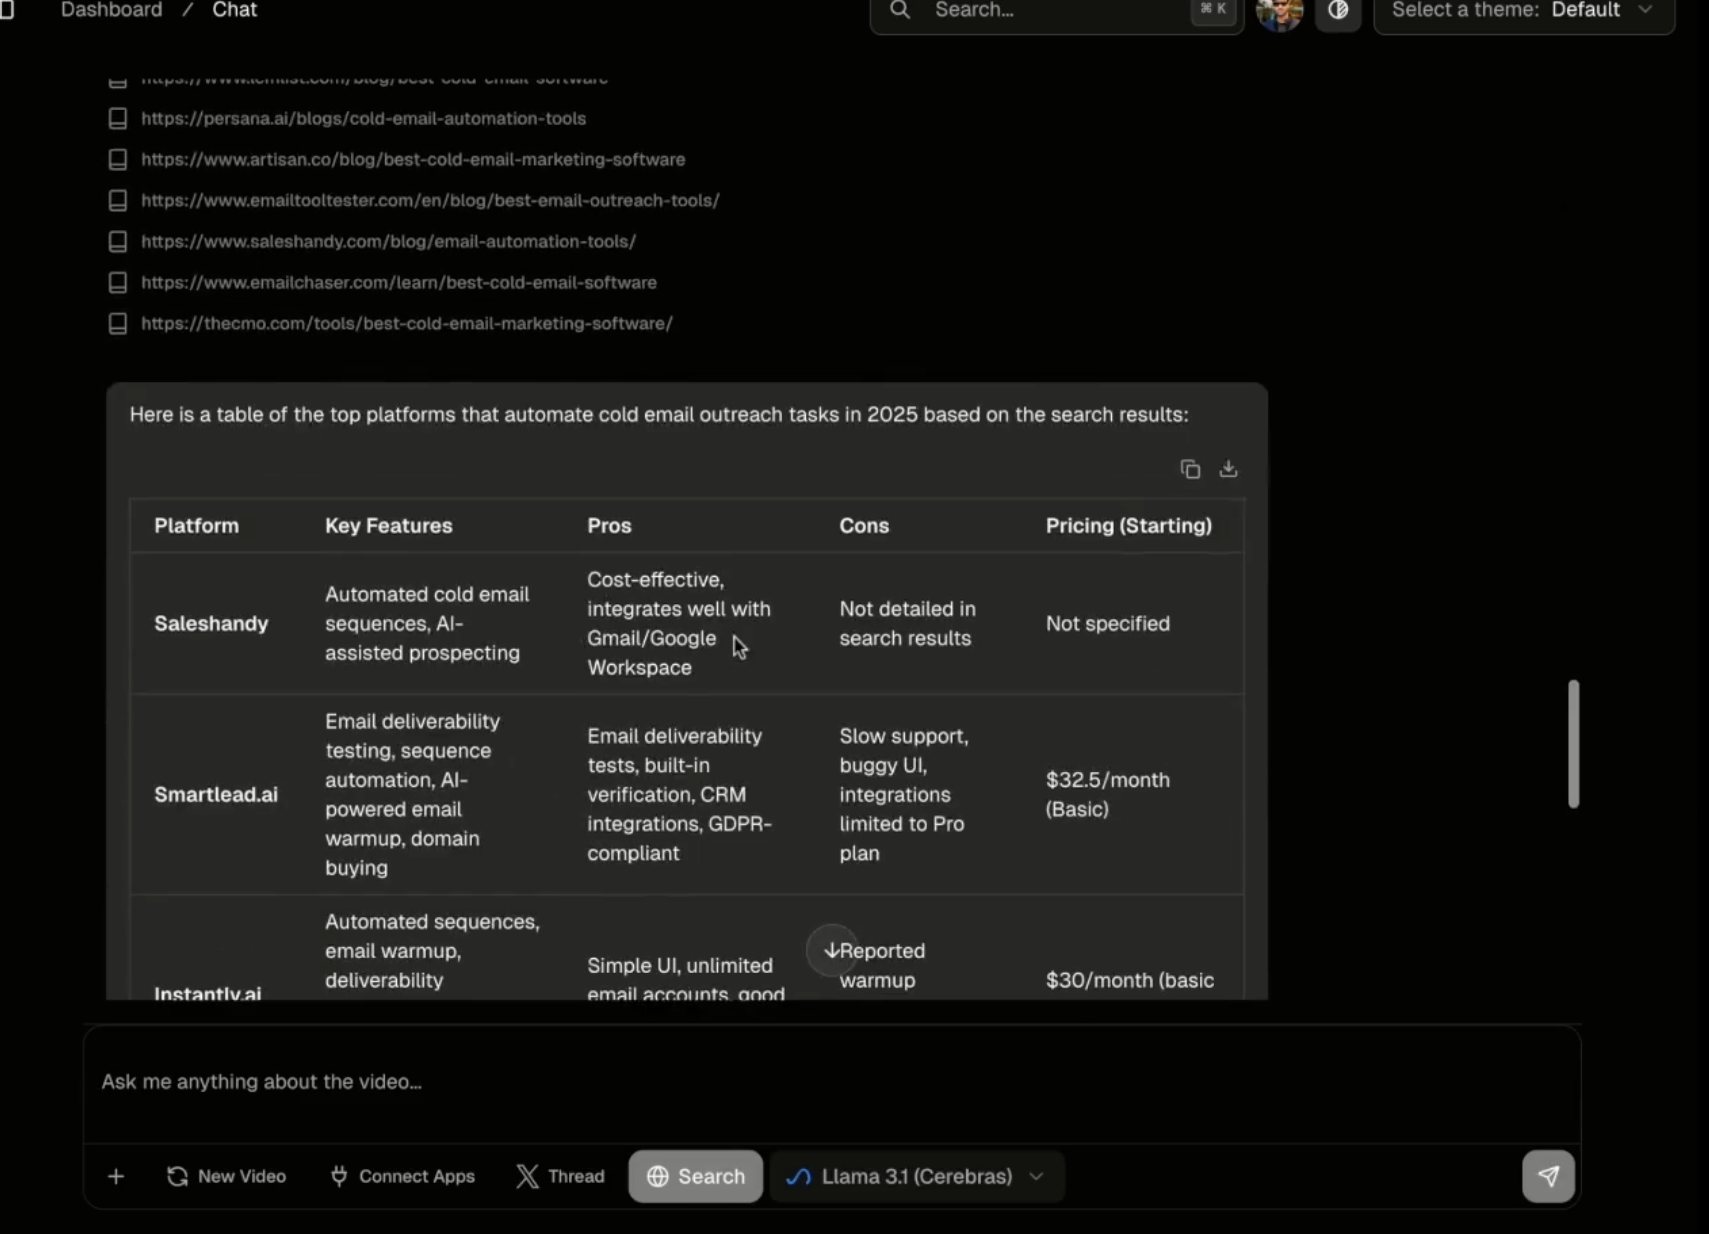Open persana.ai cold-email-automation-tools link
This screenshot has height=1234, width=1709.
click(x=363, y=118)
